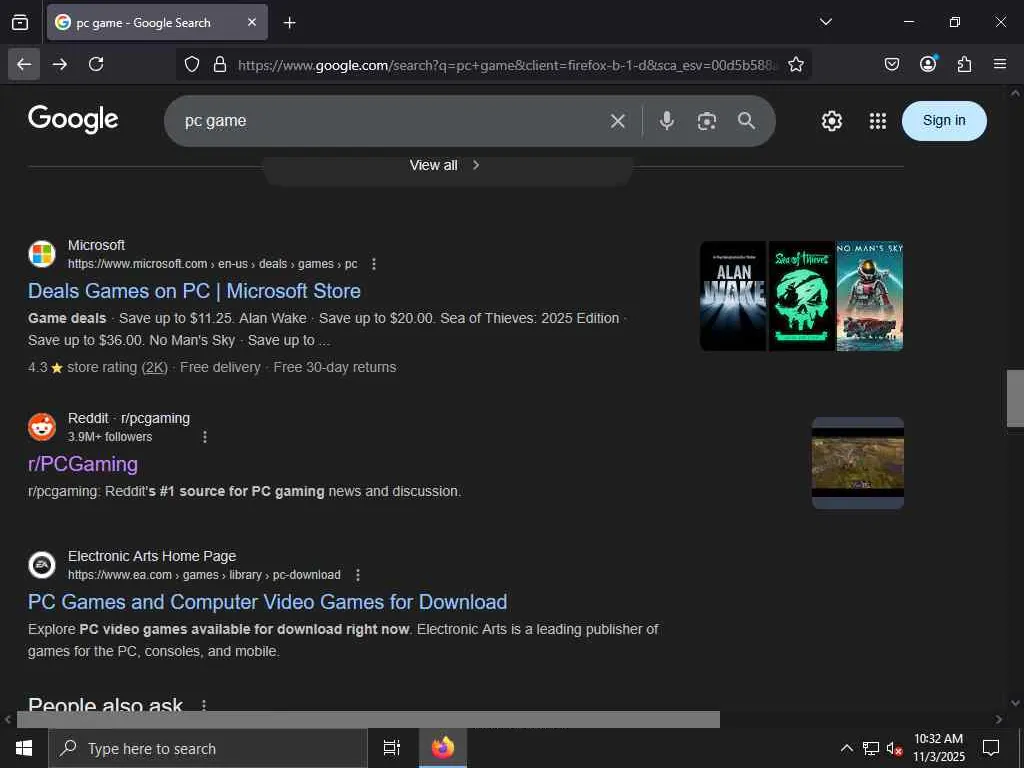This screenshot has height=768, width=1024.
Task: Open the Firefox View icon
Action: pyautogui.click(x=20, y=23)
